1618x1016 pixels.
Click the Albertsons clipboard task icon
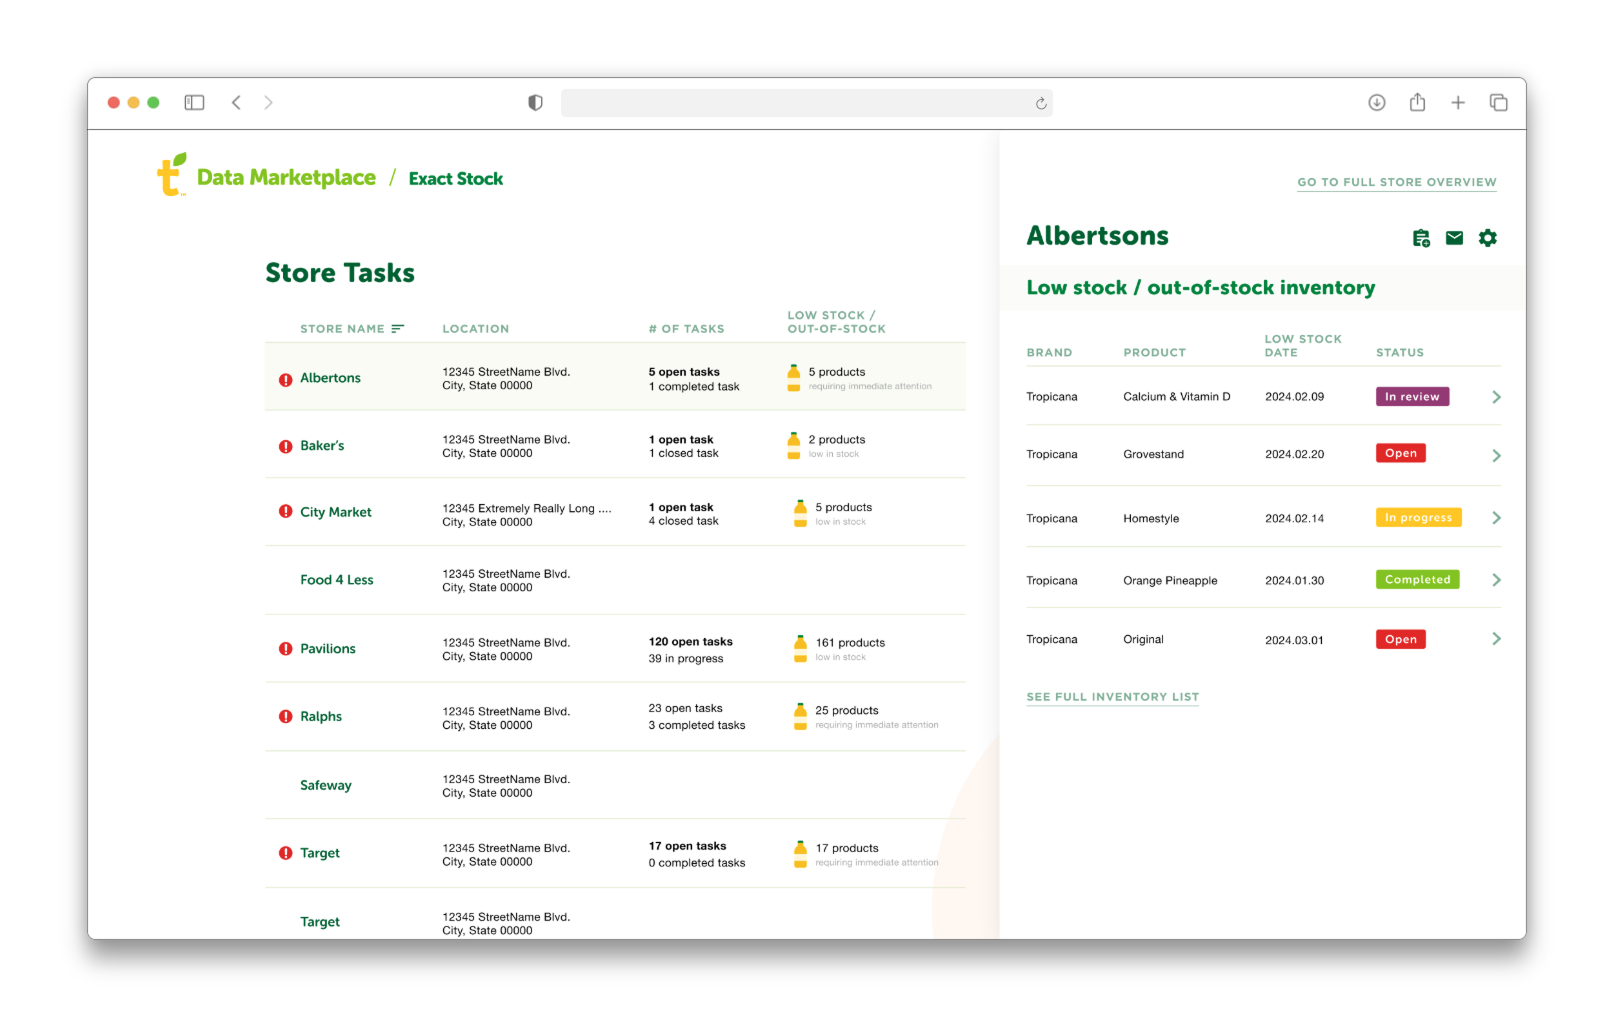point(1421,238)
